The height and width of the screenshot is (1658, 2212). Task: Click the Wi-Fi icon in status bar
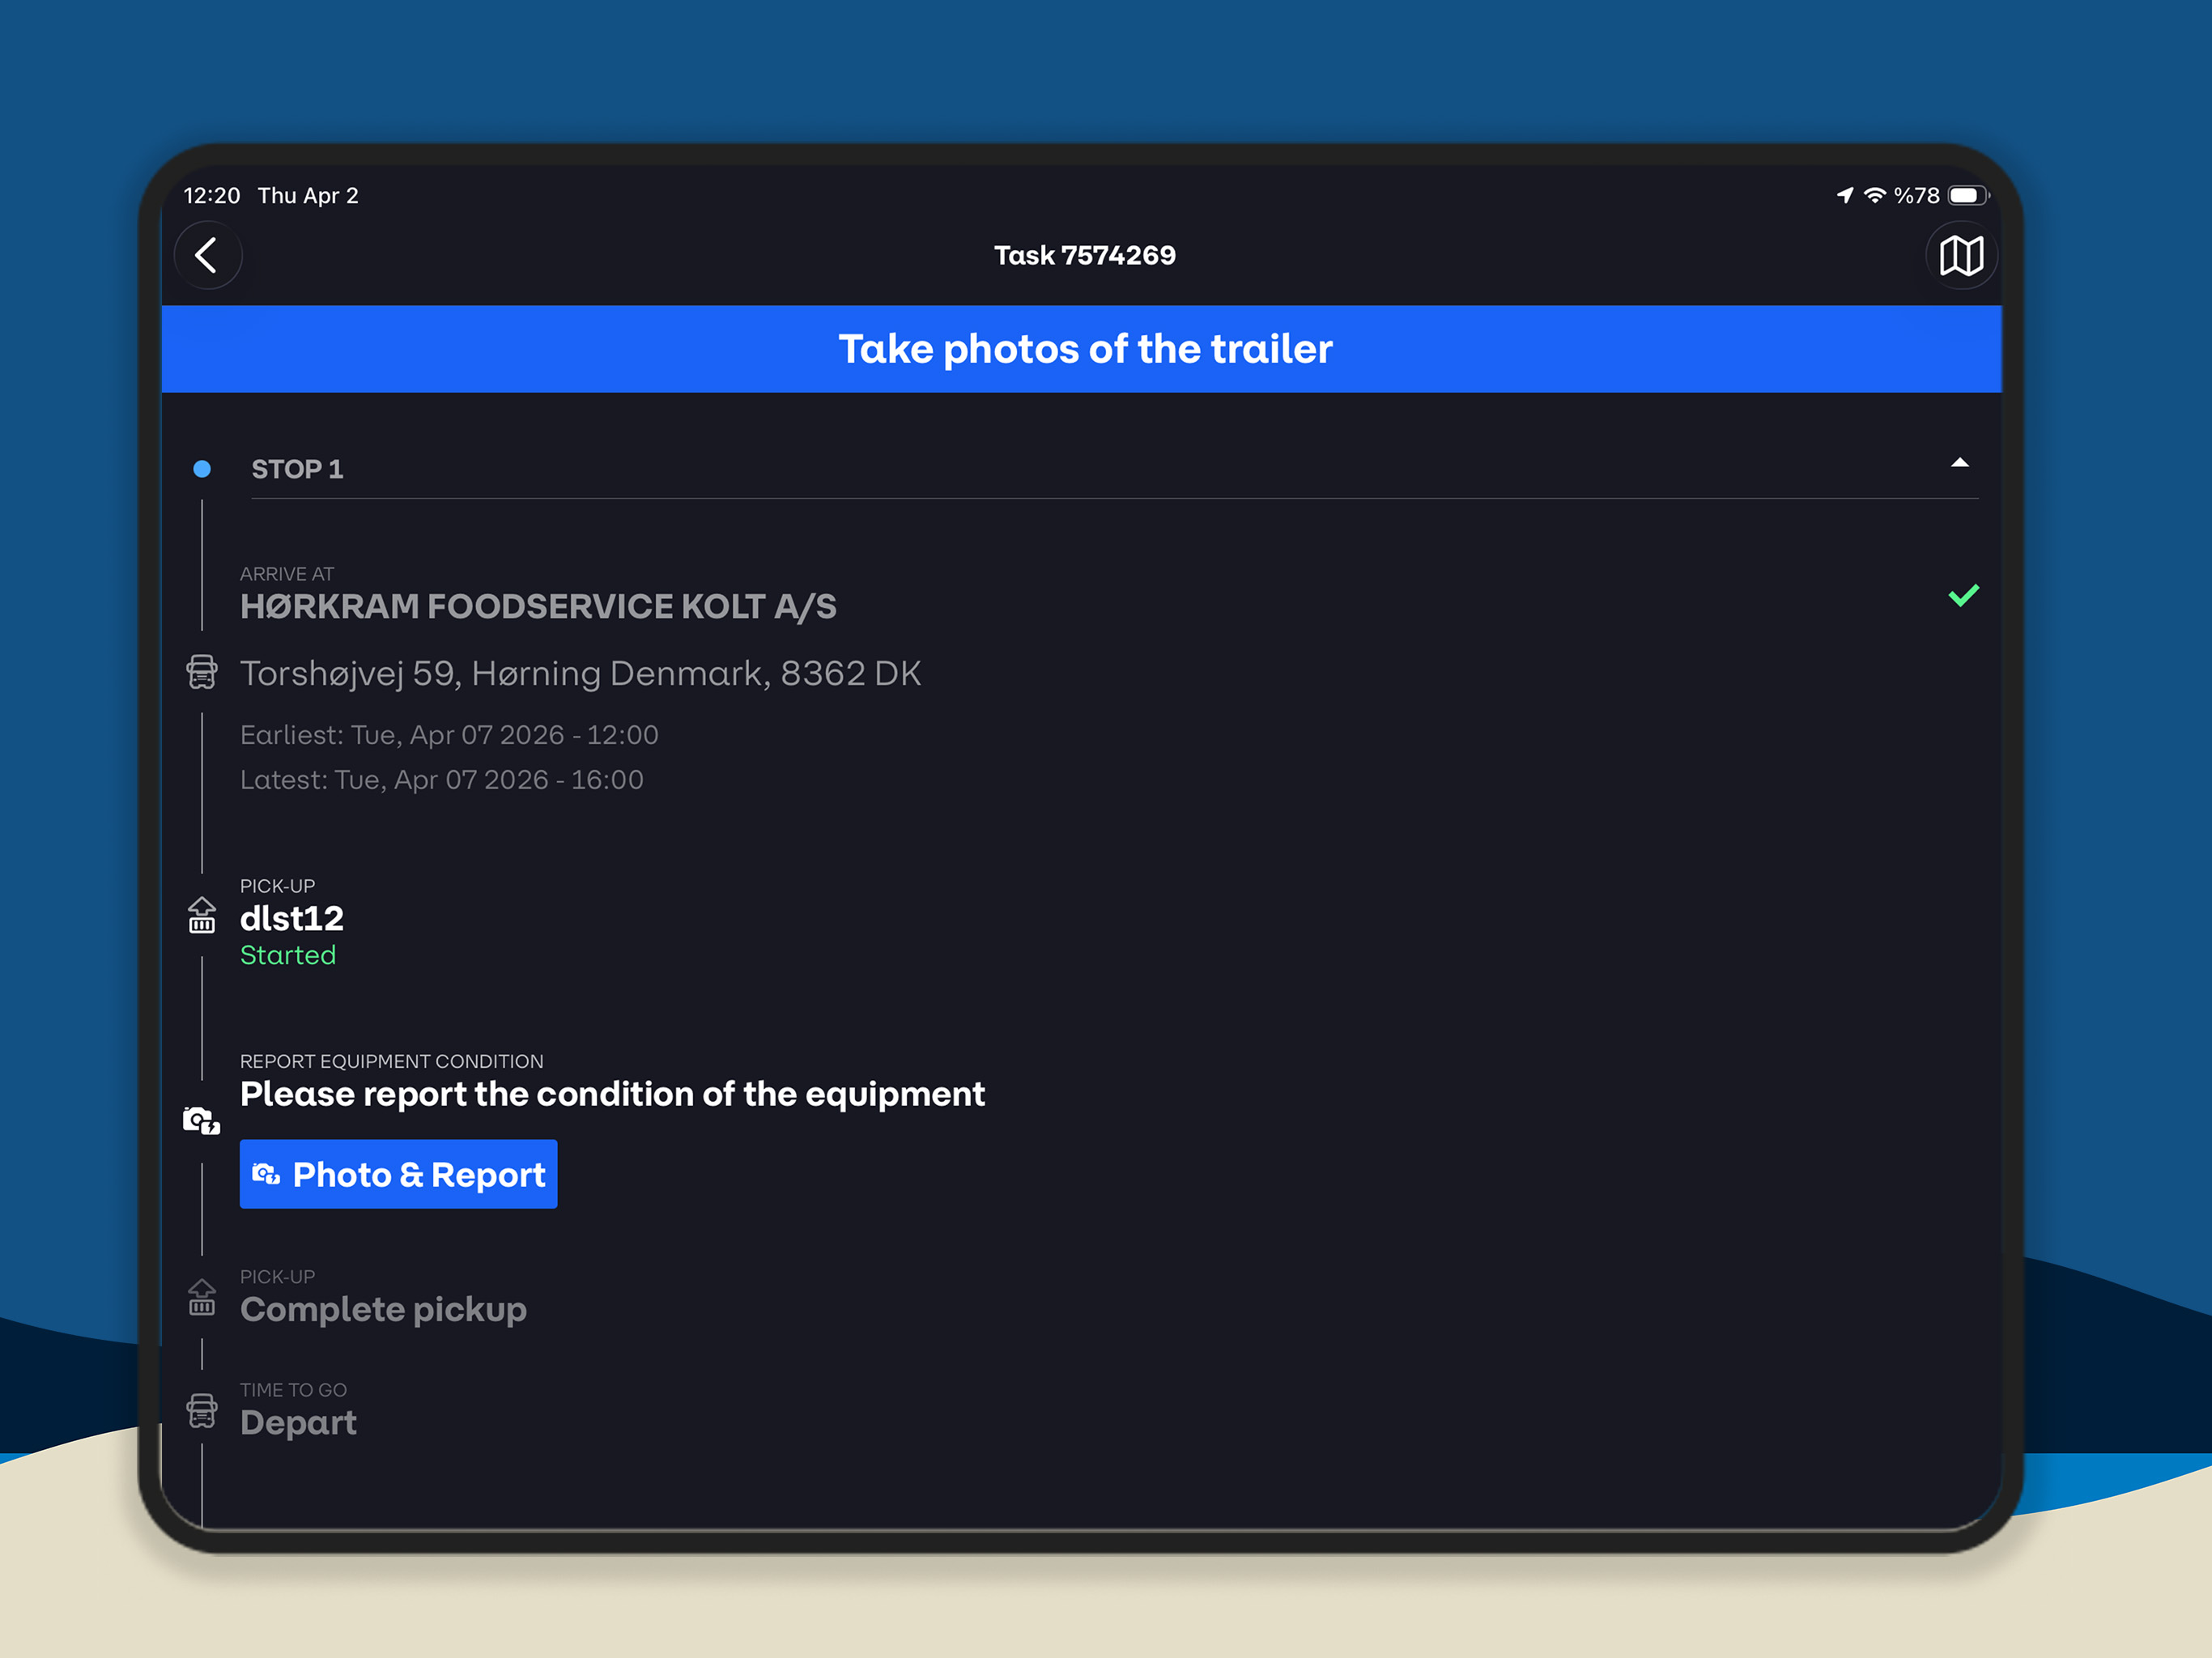1875,195
